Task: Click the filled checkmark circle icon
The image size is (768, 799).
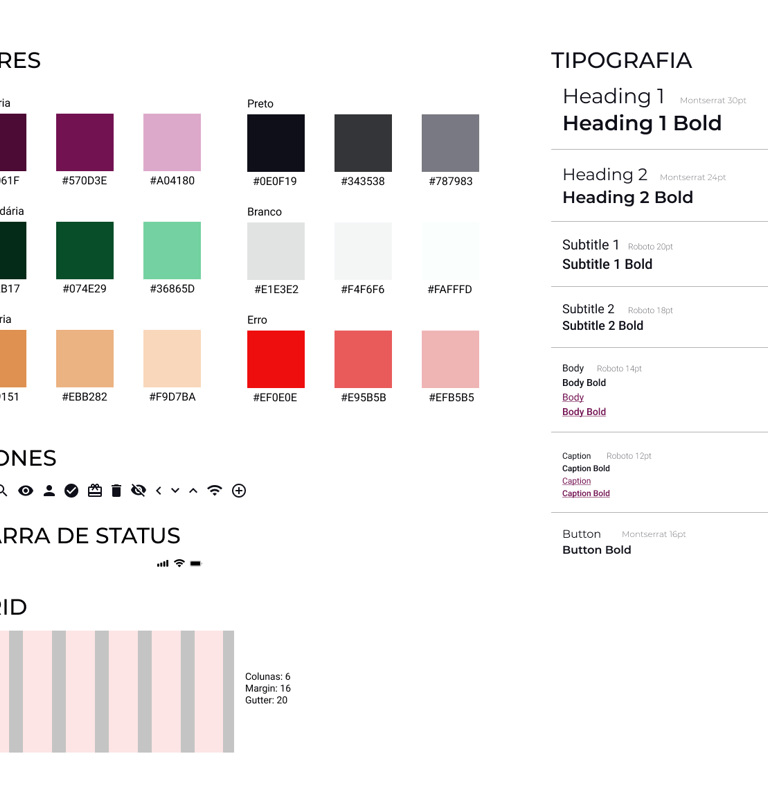Action: pyautogui.click(x=71, y=491)
